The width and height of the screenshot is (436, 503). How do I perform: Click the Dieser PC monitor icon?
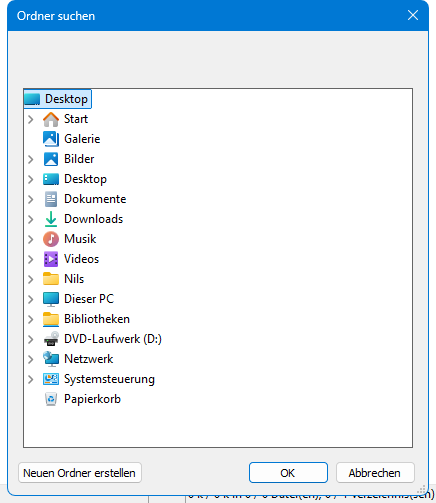[x=51, y=299]
